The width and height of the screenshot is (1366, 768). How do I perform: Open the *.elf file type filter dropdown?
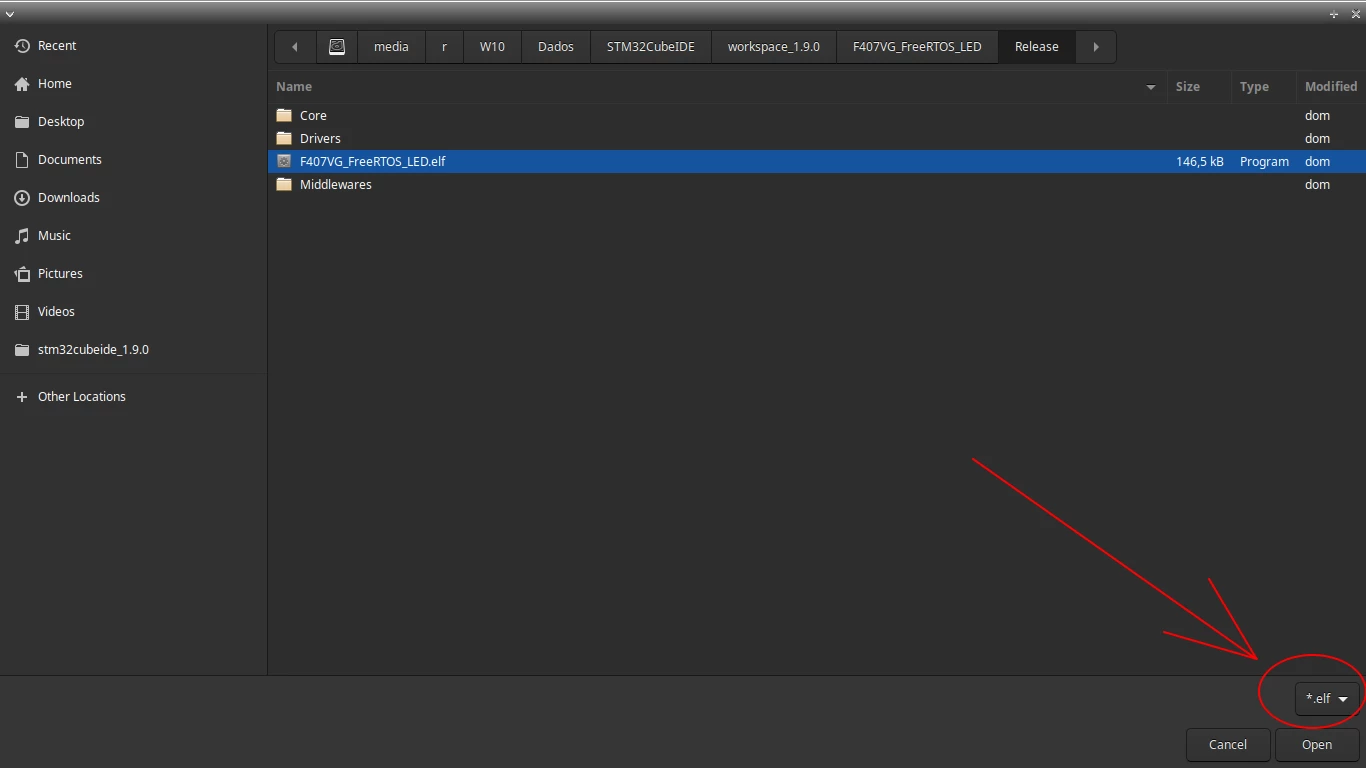(x=1327, y=699)
